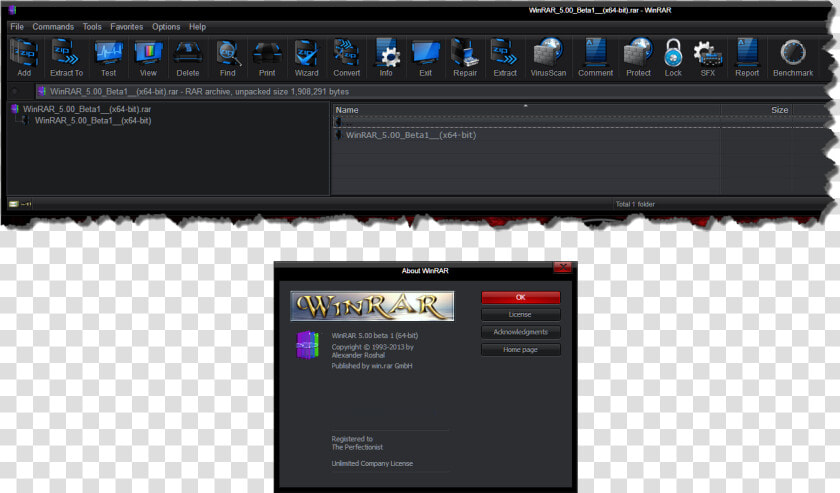Run the VirusScan tool

pos(548,58)
